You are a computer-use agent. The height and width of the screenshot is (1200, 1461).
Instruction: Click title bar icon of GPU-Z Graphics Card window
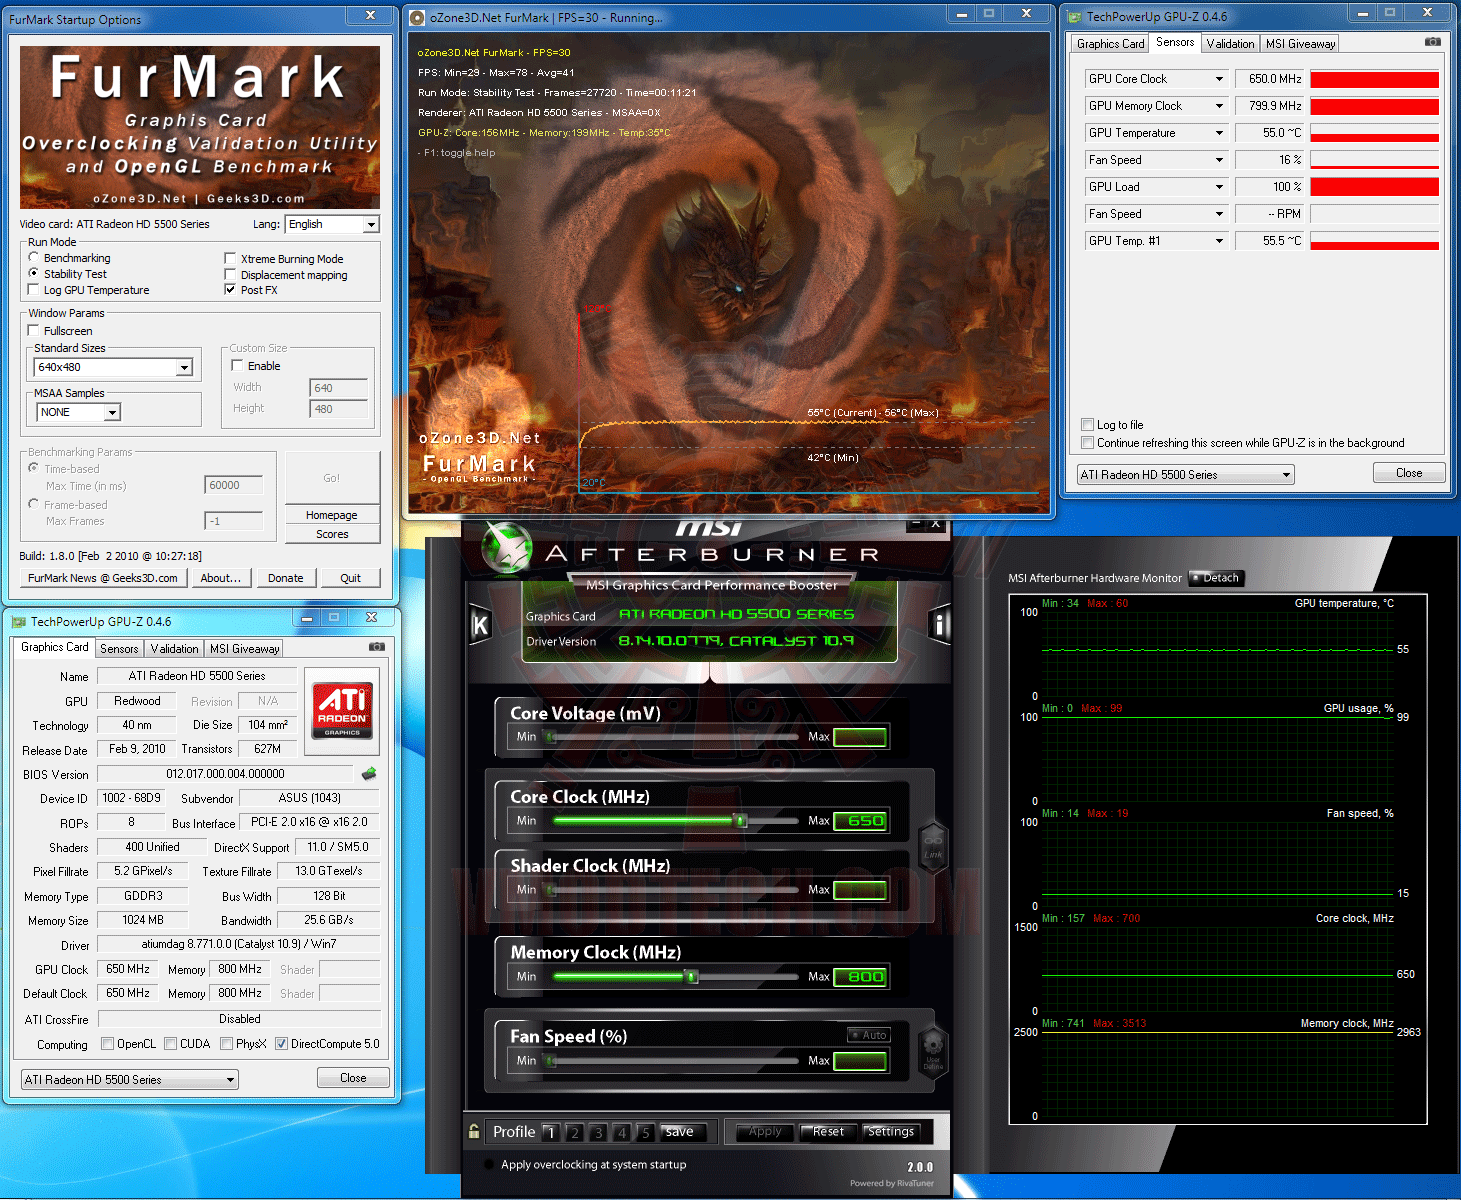(19, 621)
